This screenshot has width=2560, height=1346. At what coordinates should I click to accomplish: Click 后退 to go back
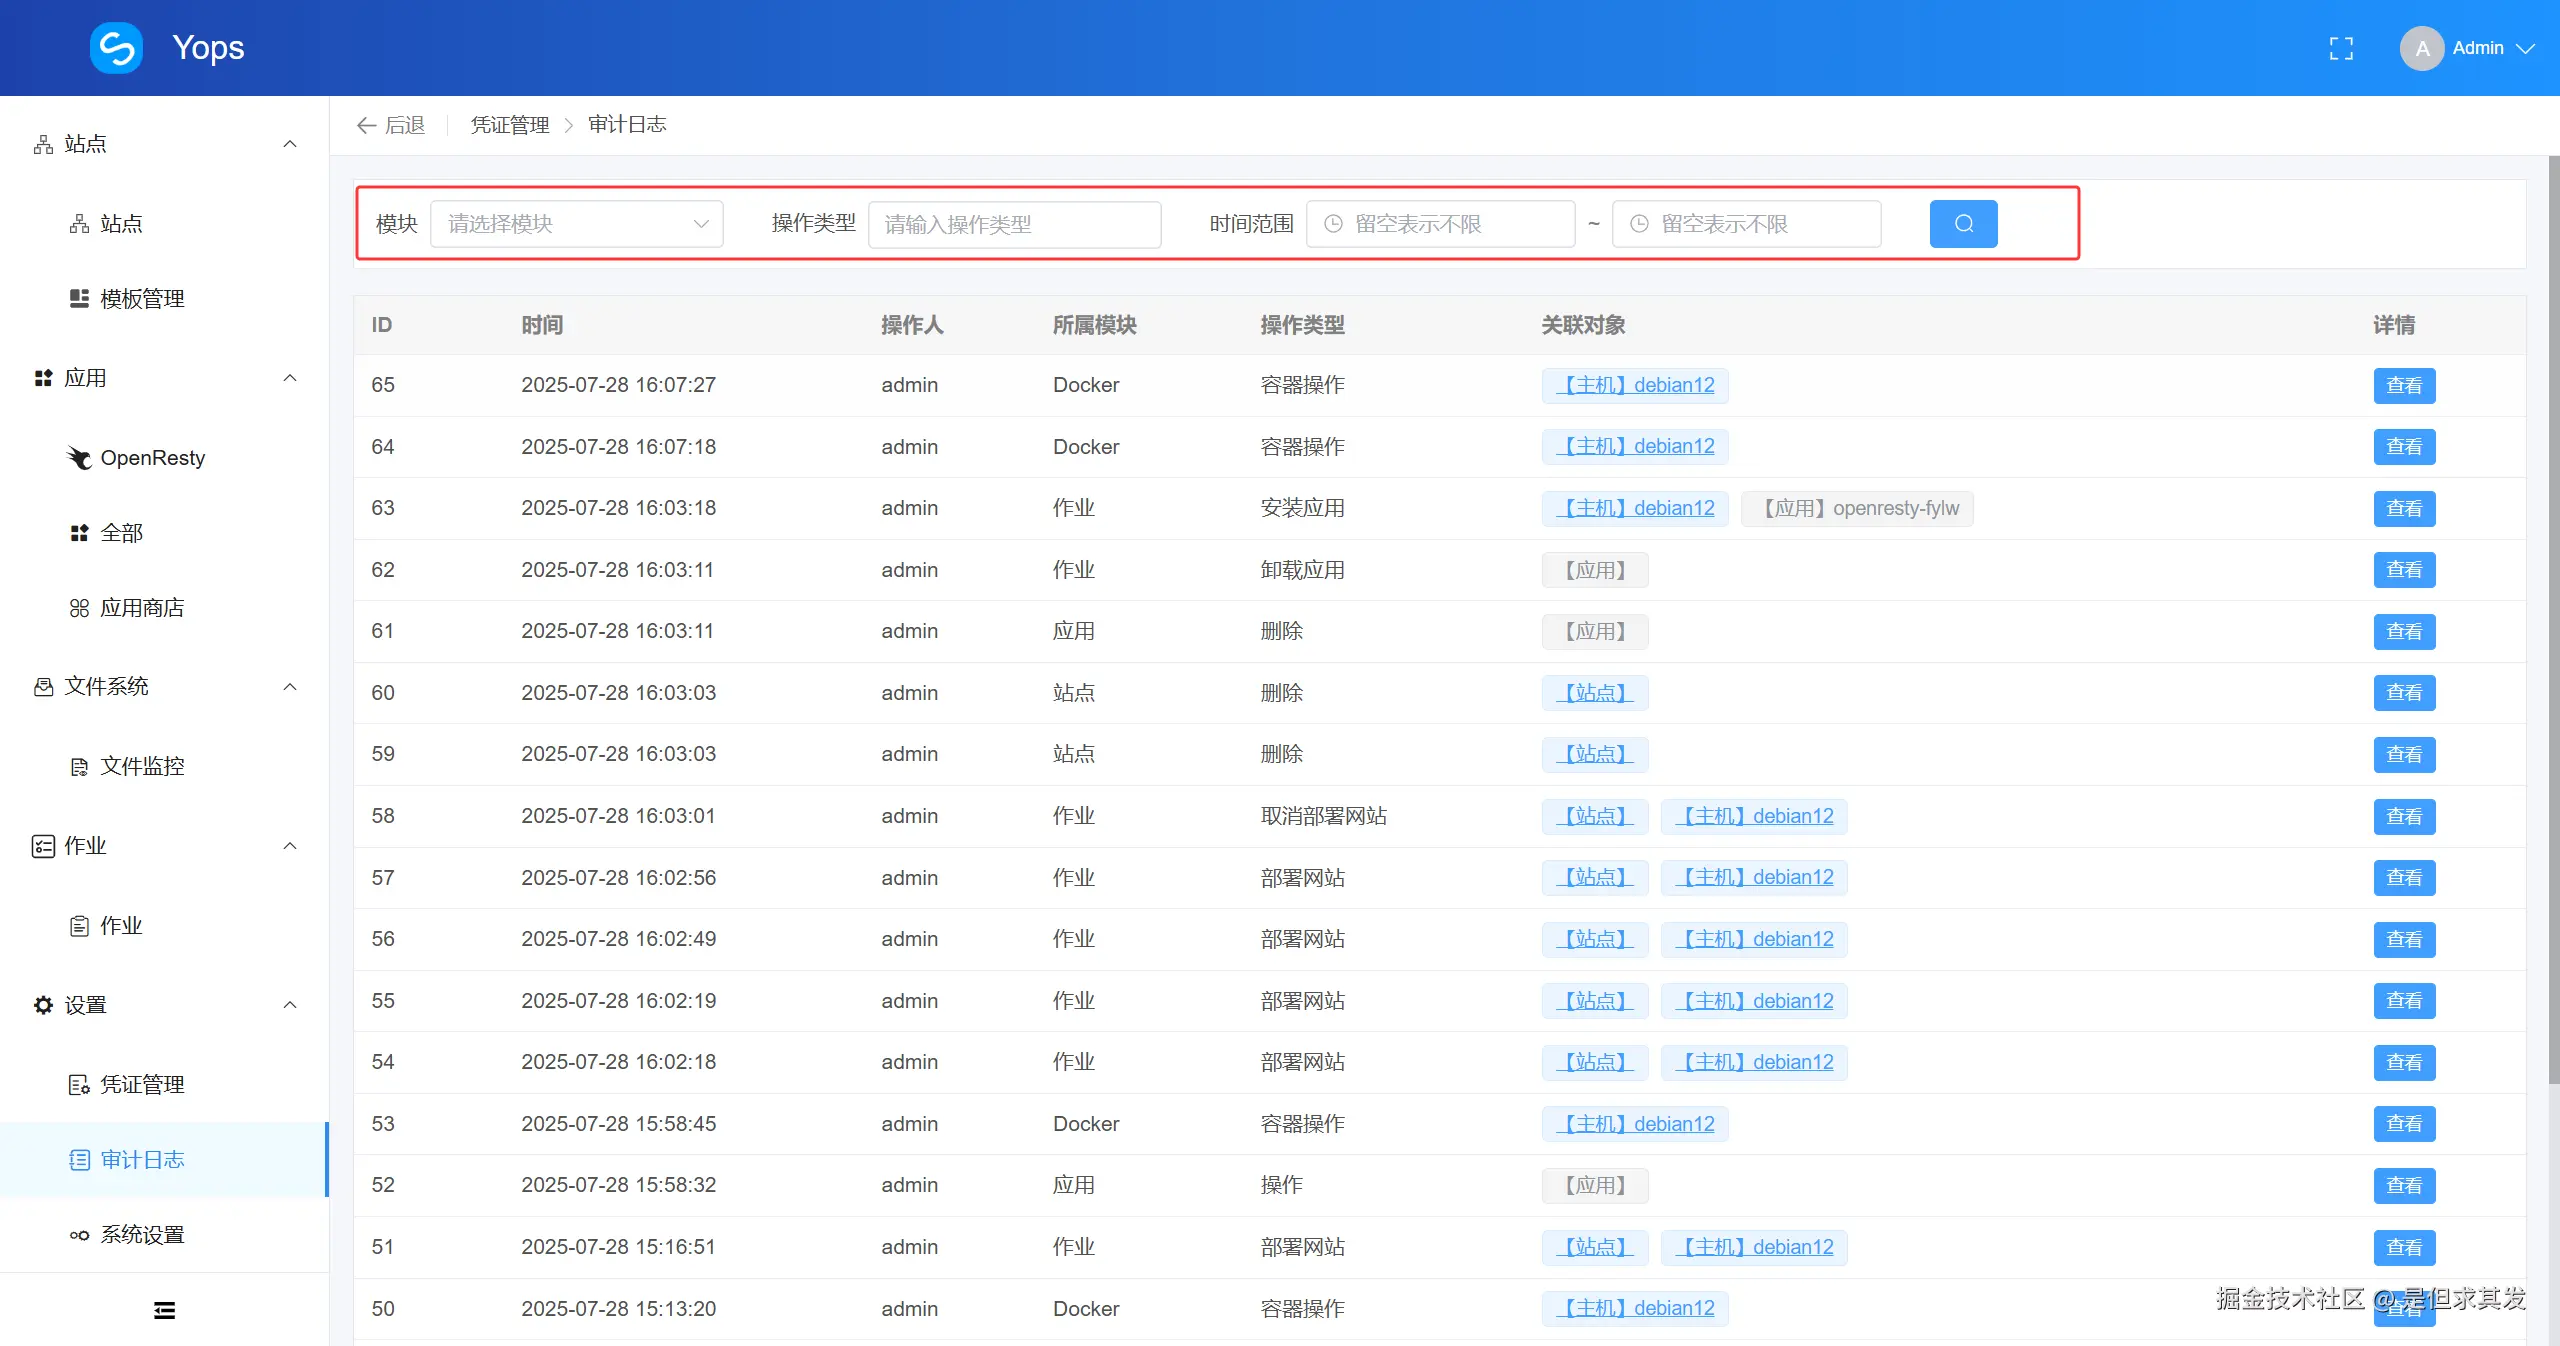pos(389,124)
